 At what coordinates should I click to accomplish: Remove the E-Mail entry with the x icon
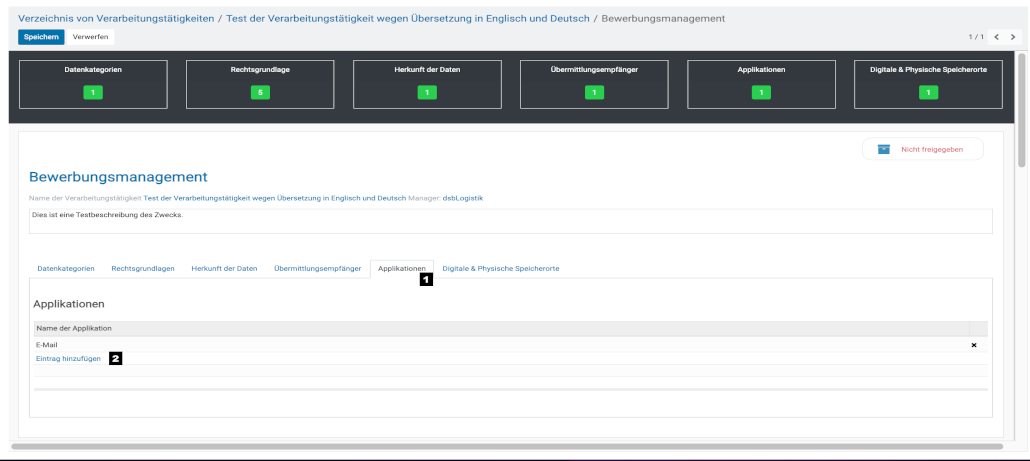coord(973,345)
